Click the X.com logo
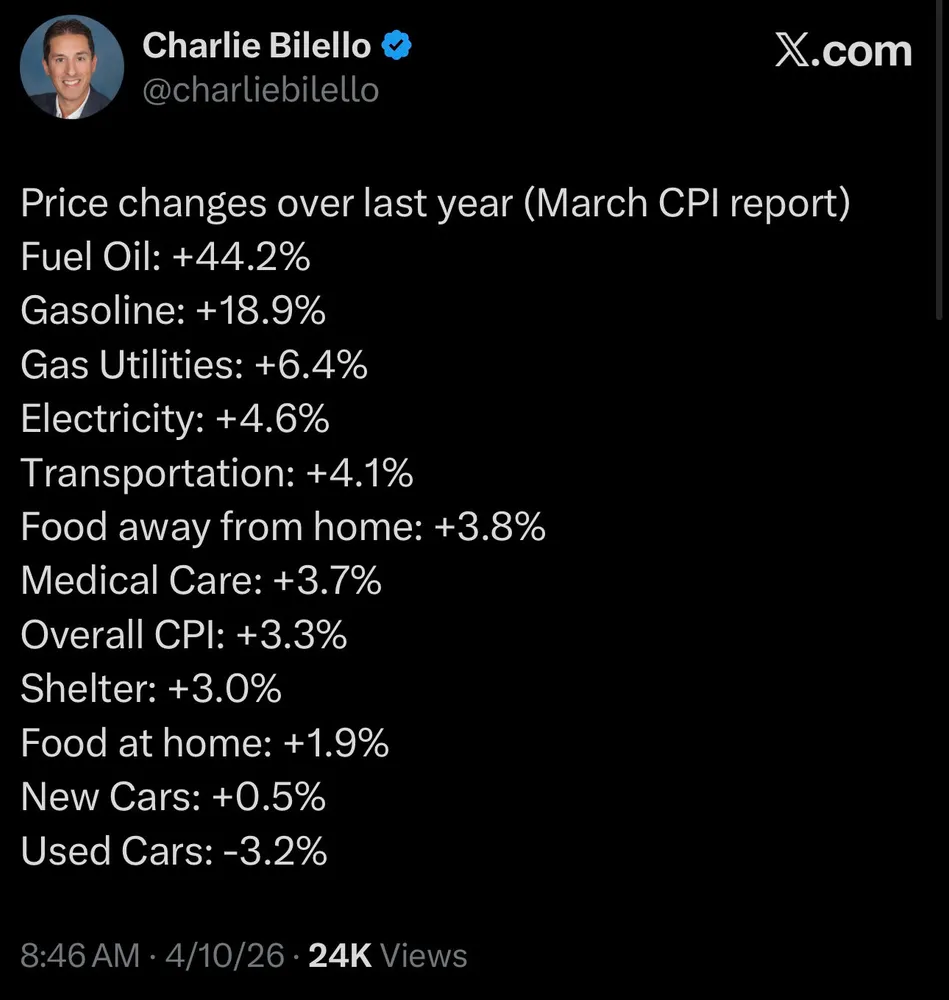 tap(842, 49)
